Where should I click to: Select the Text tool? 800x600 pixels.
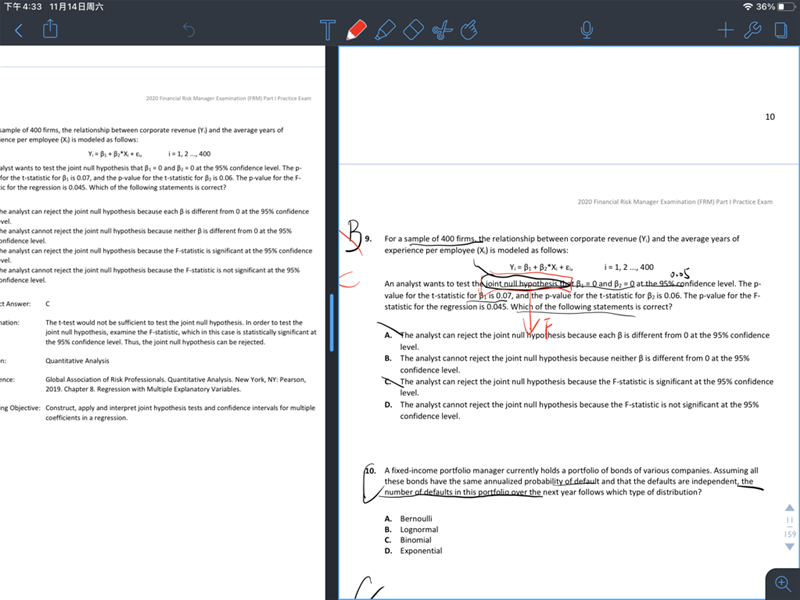[328, 30]
